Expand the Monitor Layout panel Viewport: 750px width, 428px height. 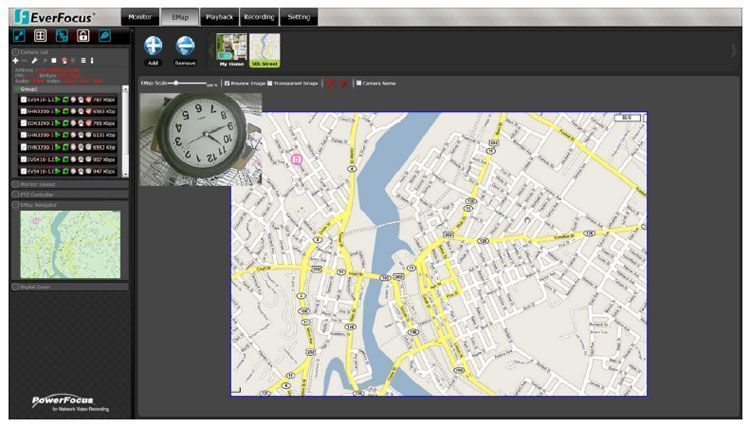tap(15, 184)
